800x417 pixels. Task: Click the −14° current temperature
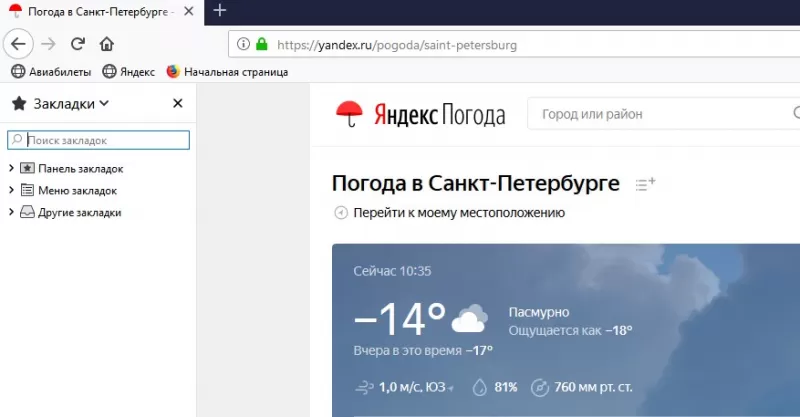click(399, 319)
